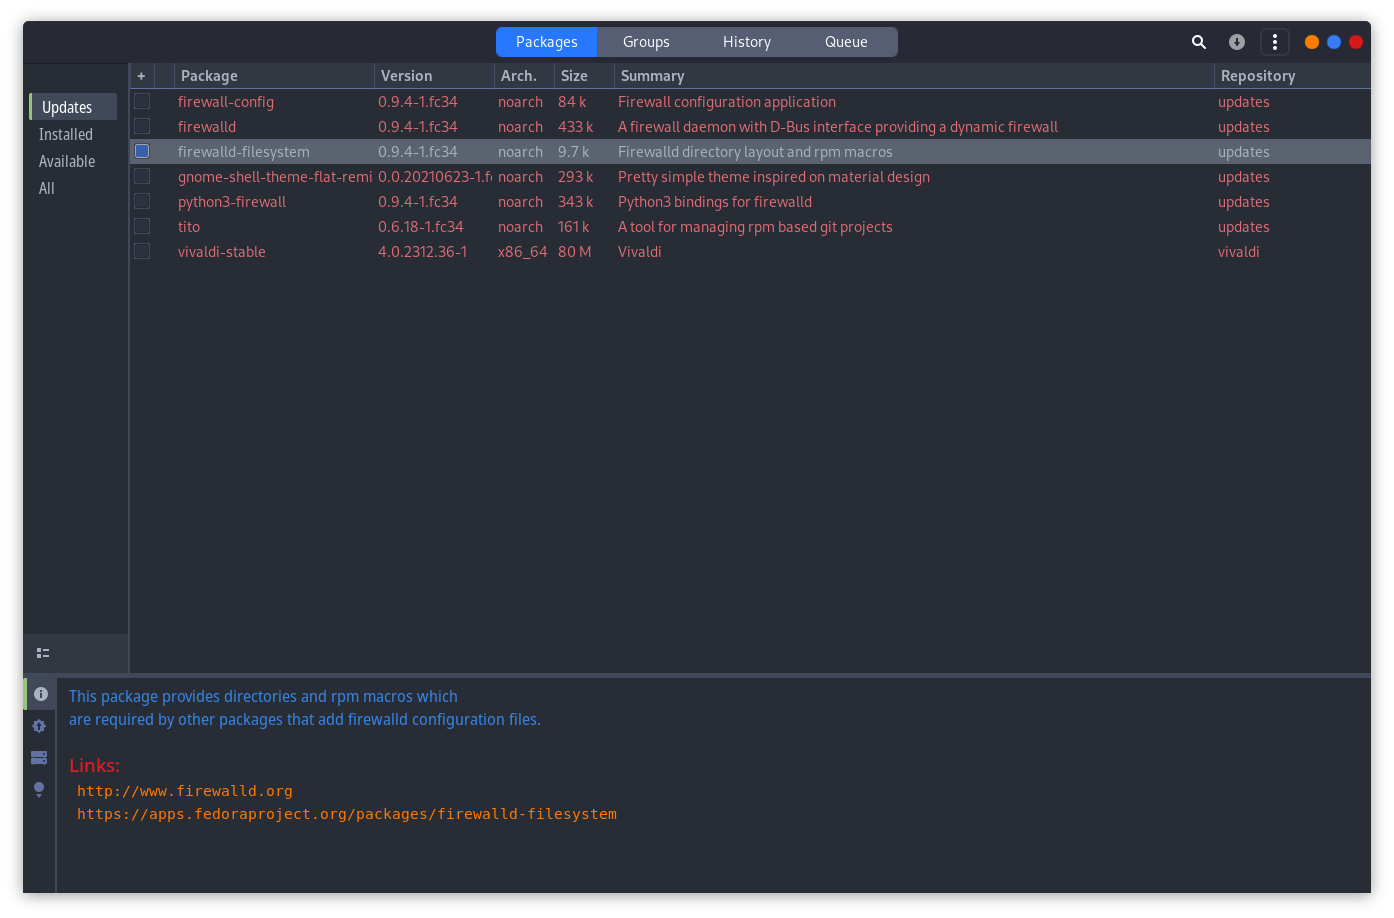Click the package description text
This screenshot has height=918, width=1394.
tap(305, 708)
